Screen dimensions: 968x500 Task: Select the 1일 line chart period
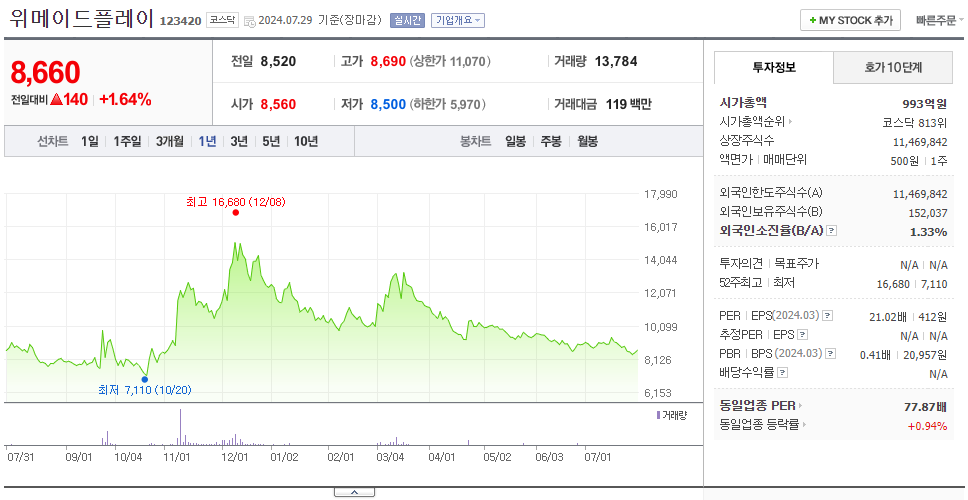90,141
